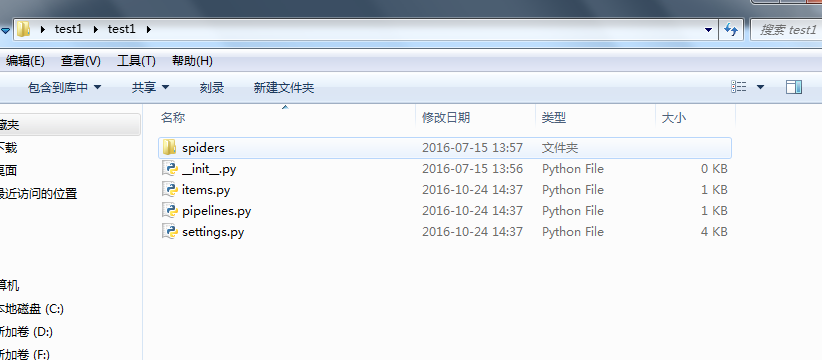This screenshot has height=360, width=822.
Task: Toggle the preview pane icon
Action: coord(794,87)
